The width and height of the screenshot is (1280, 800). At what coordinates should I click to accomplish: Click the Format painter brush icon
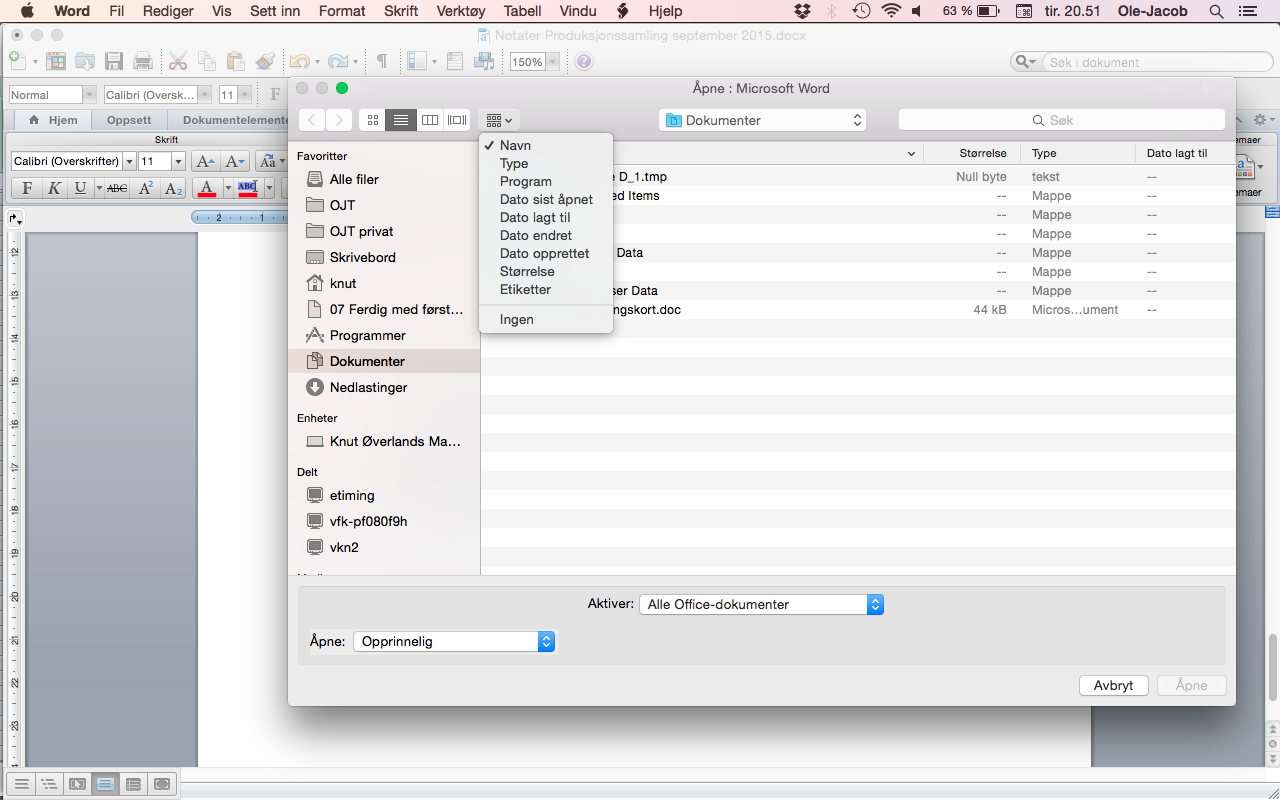(x=265, y=61)
